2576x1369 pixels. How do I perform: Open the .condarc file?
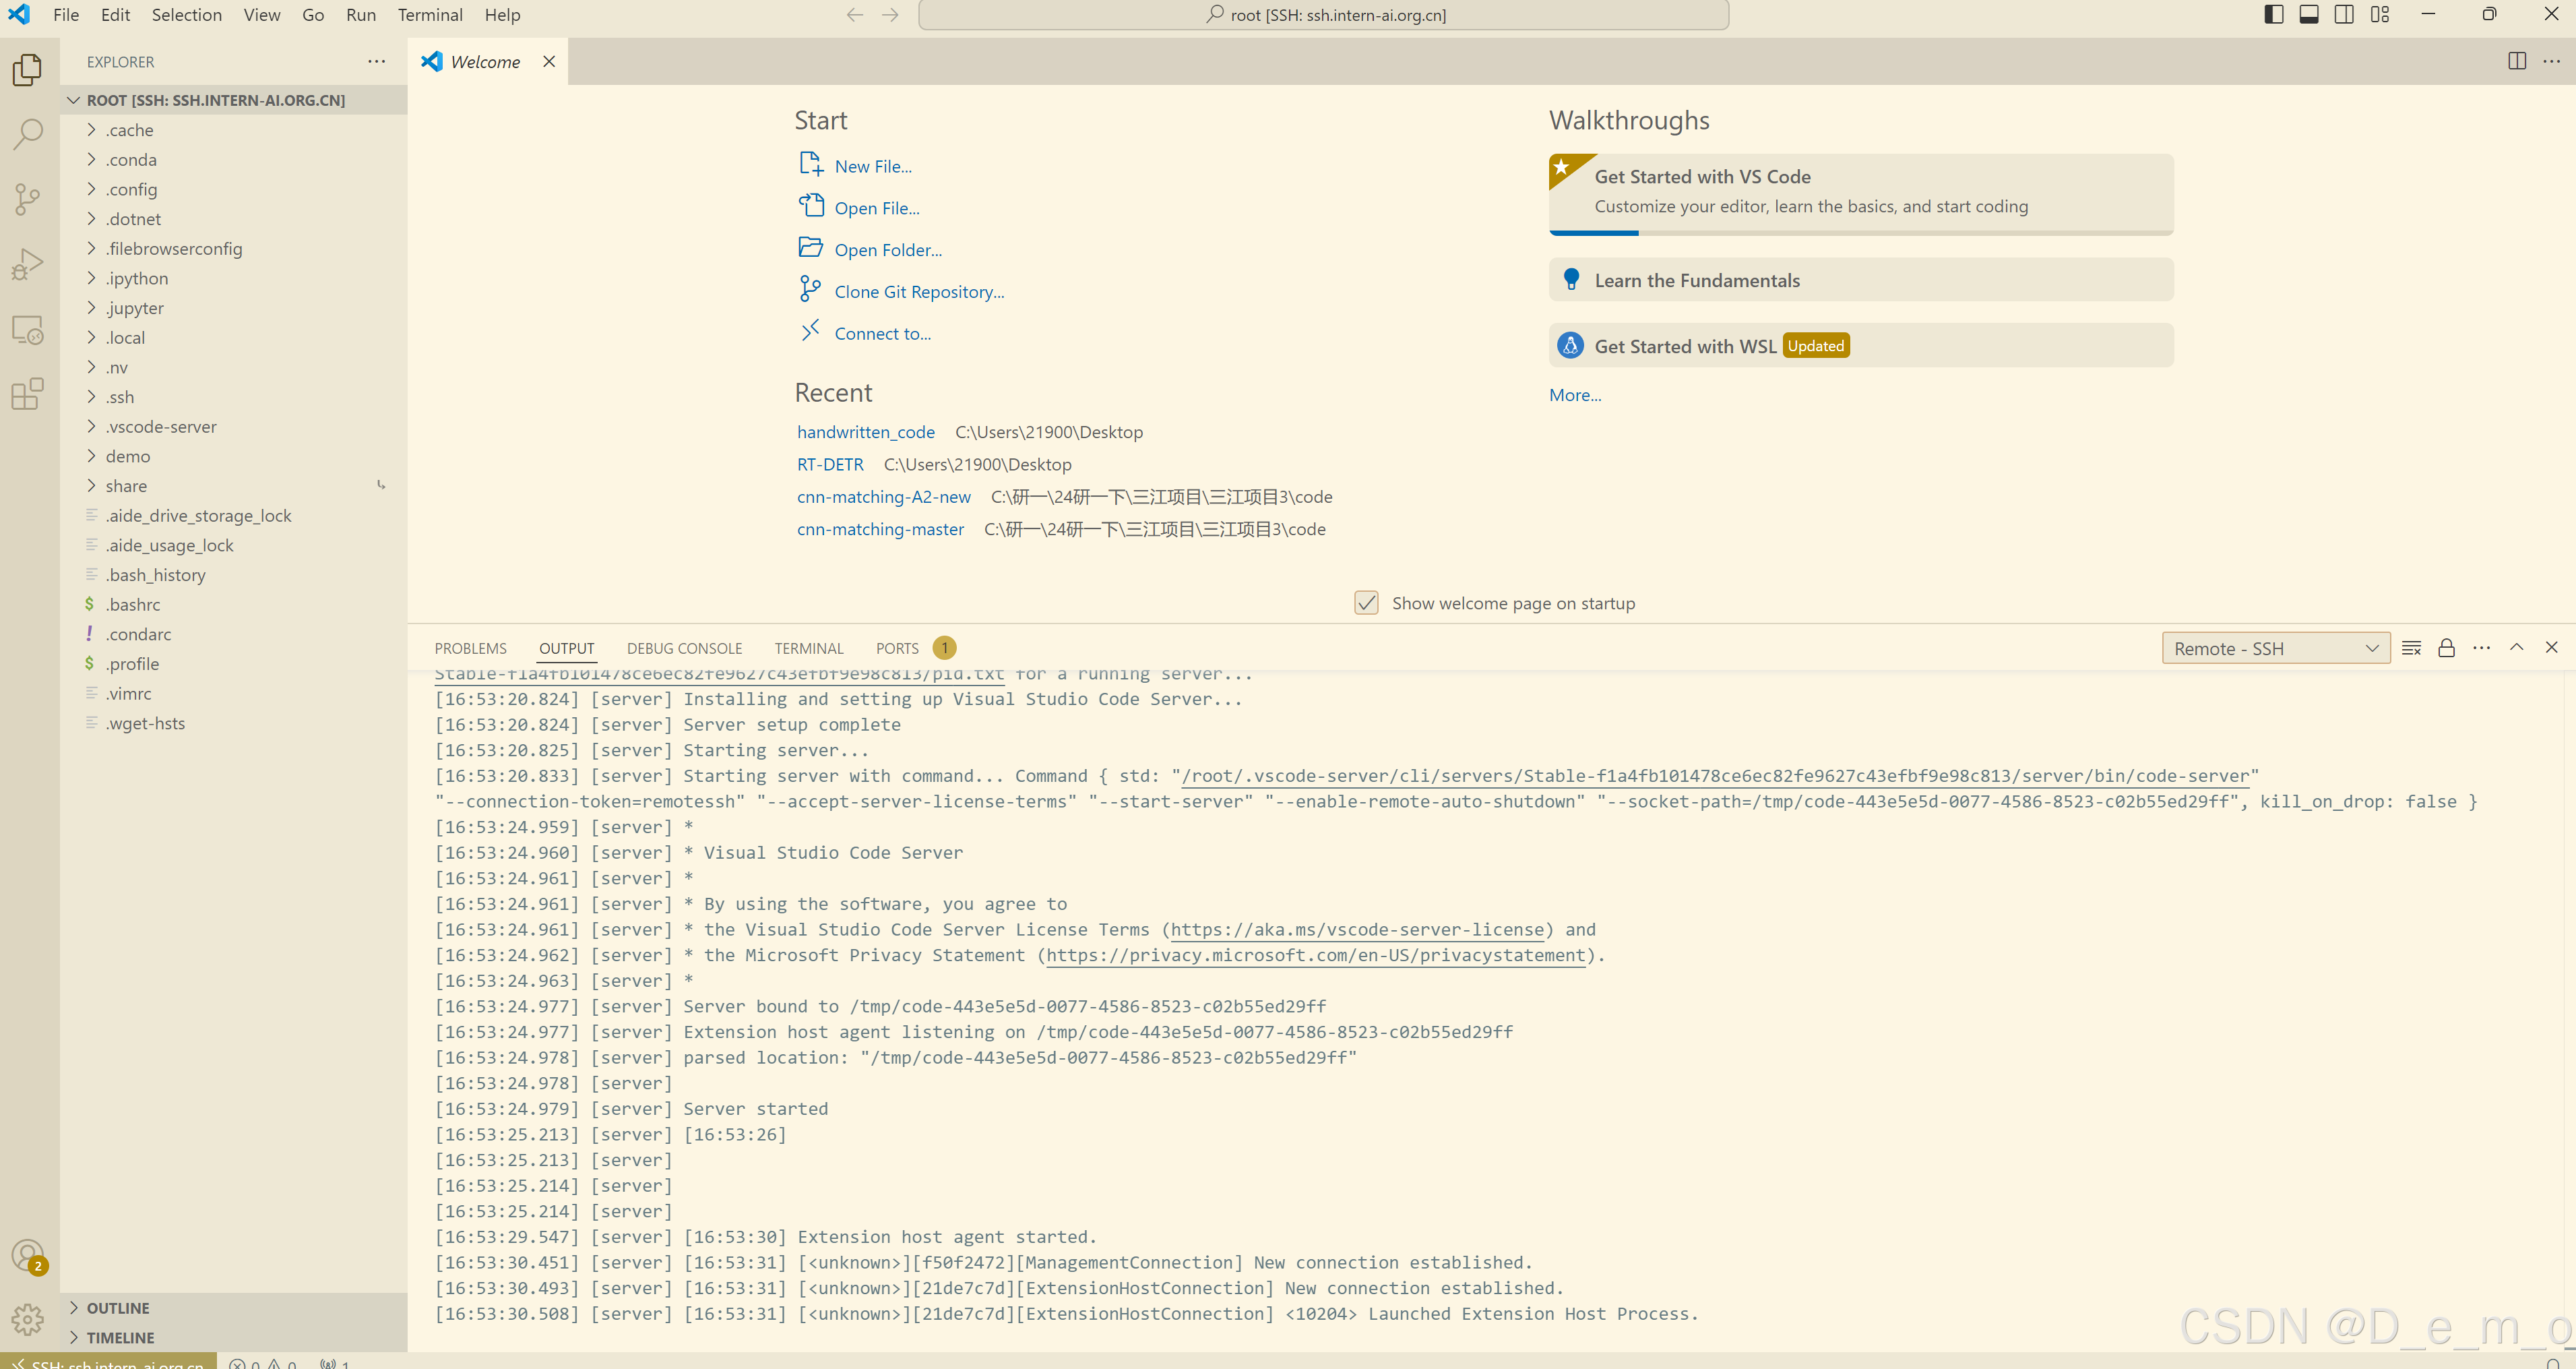coord(234,634)
